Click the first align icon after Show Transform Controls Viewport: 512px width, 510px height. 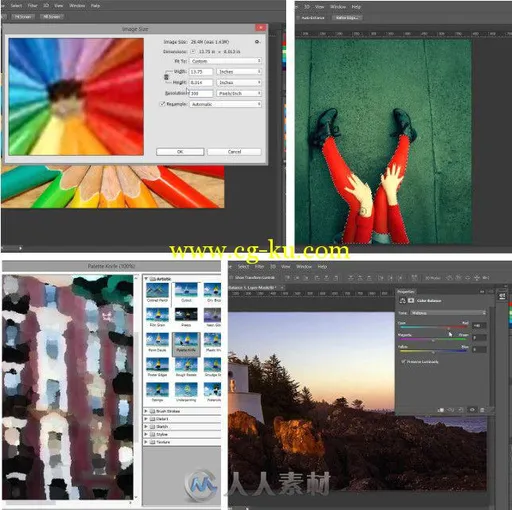tap(288, 277)
